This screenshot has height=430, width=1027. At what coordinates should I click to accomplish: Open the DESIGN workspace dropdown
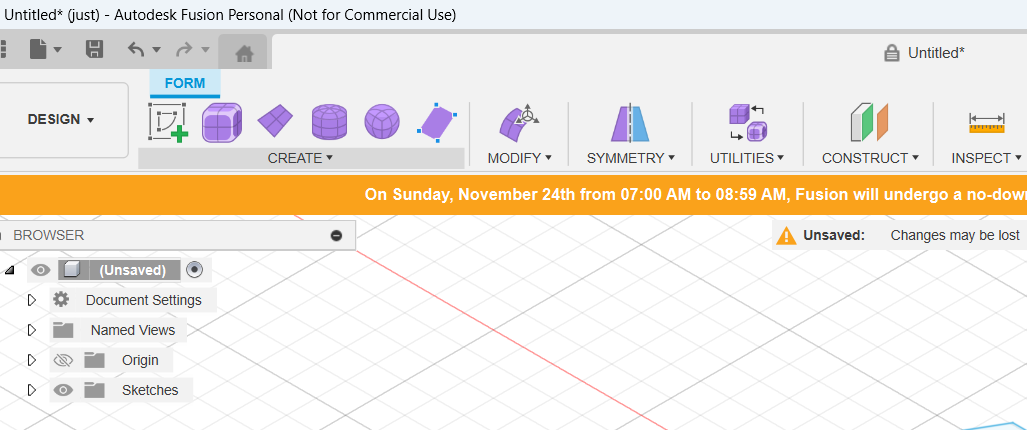pos(62,119)
